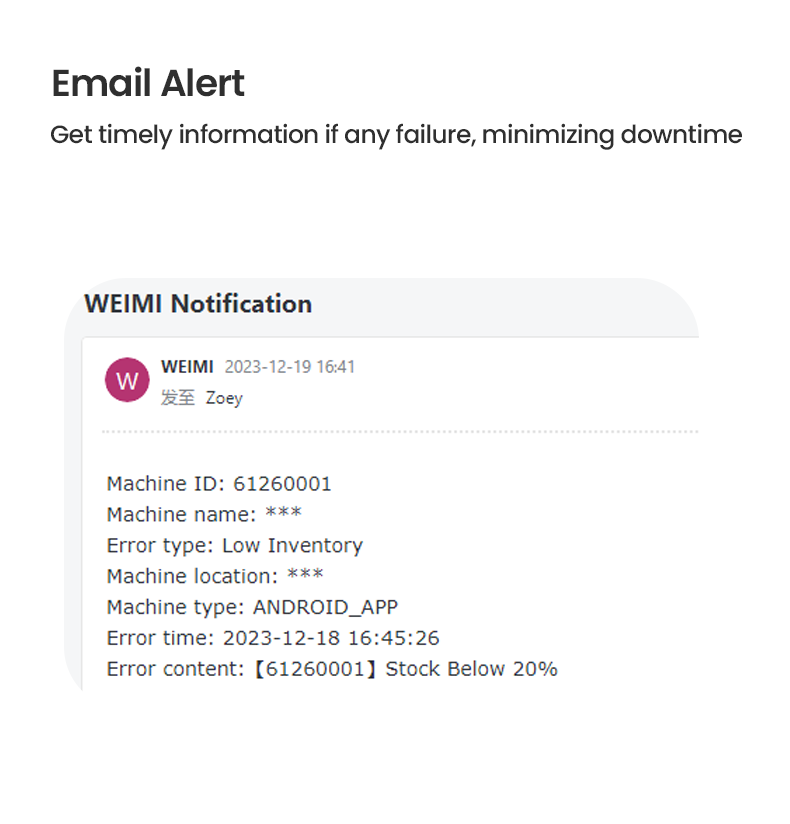Click the masked *** machine location value
This screenshot has width=790, height=824.
(x=305, y=577)
